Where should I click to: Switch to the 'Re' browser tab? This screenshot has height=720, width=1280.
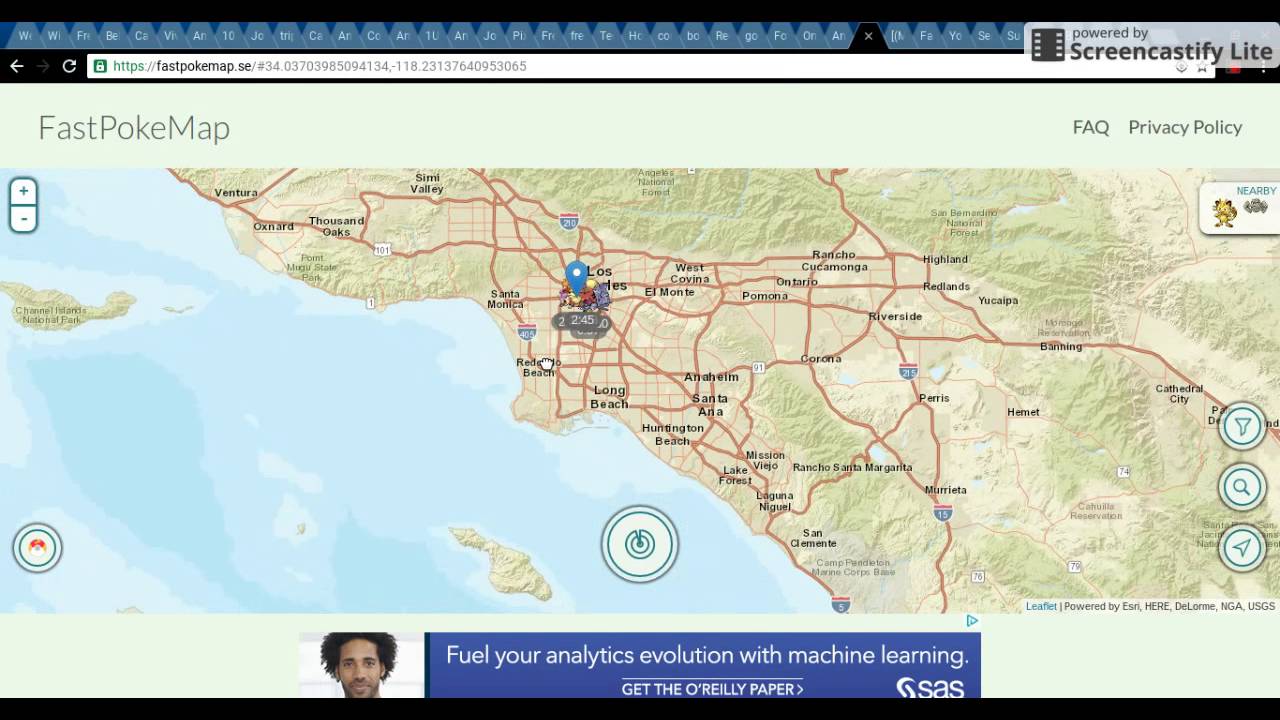click(722, 36)
